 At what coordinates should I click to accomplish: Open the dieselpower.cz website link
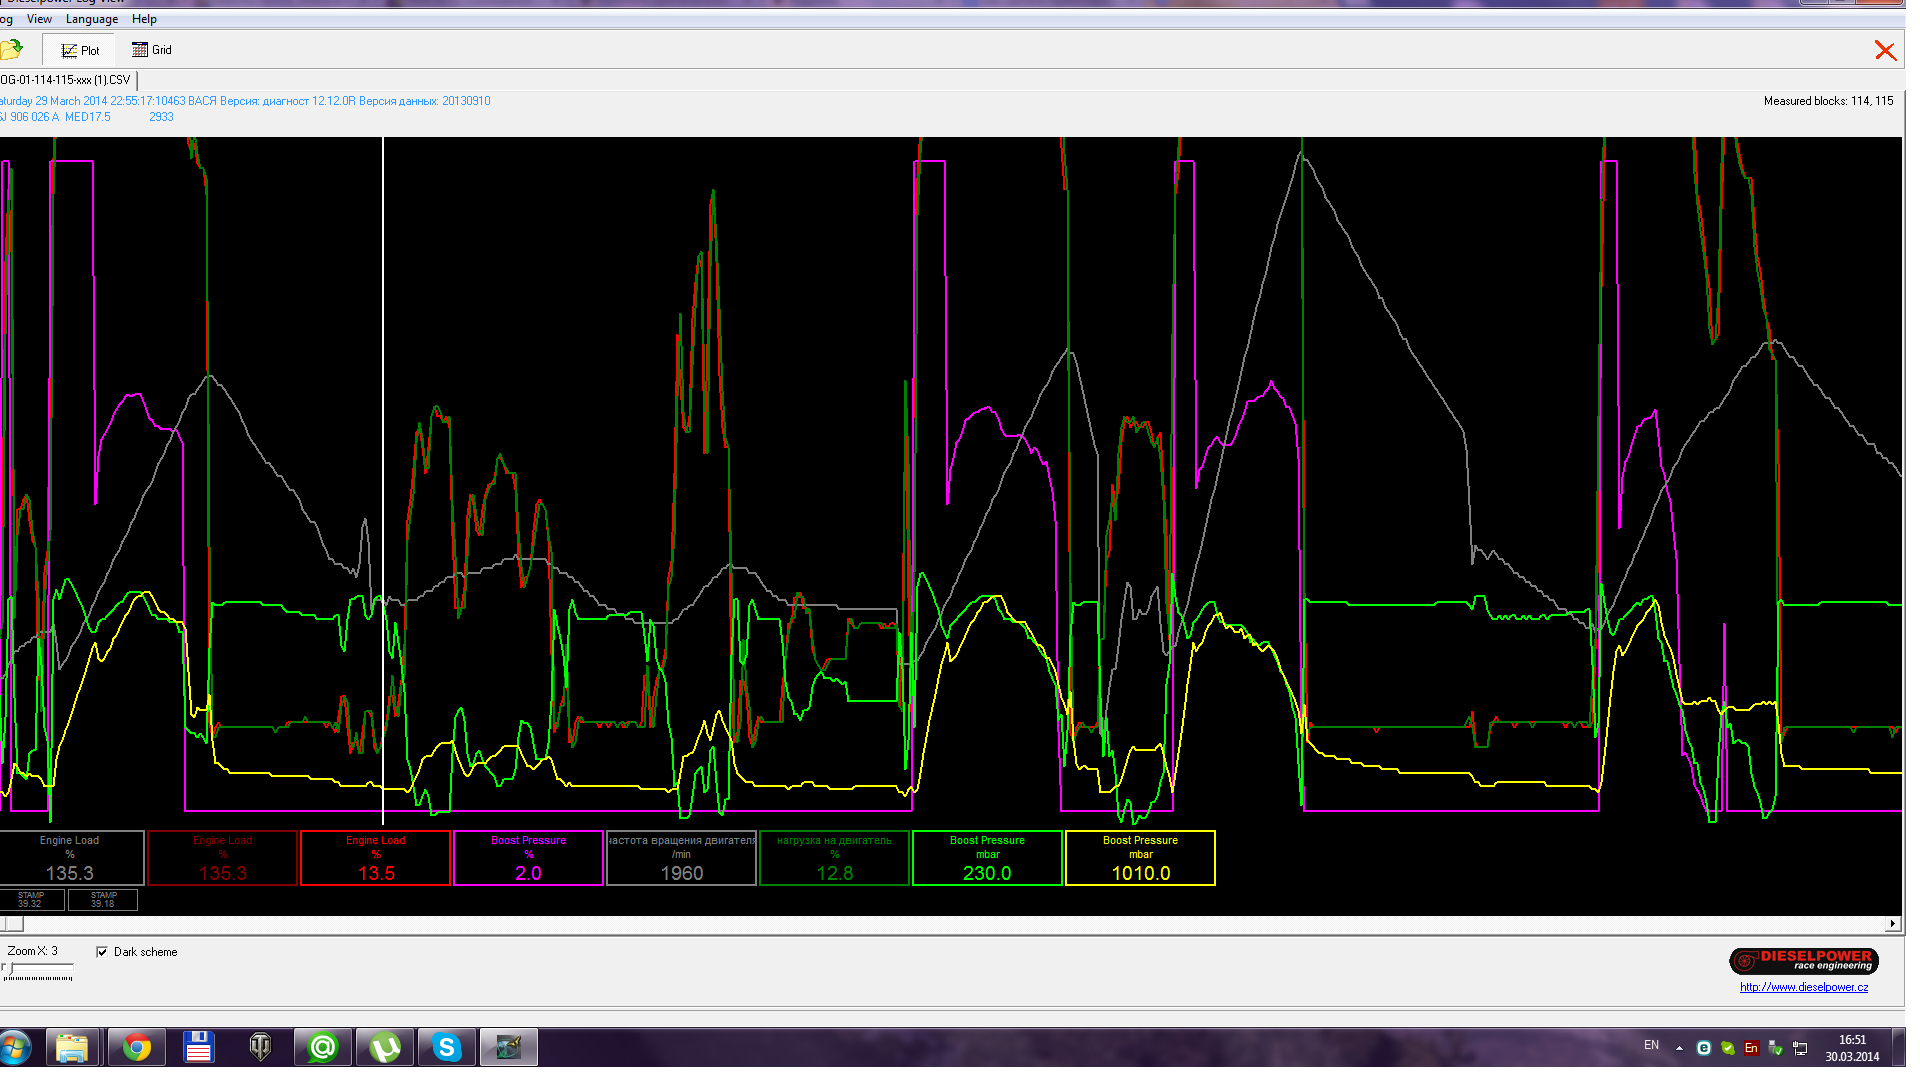click(1803, 987)
